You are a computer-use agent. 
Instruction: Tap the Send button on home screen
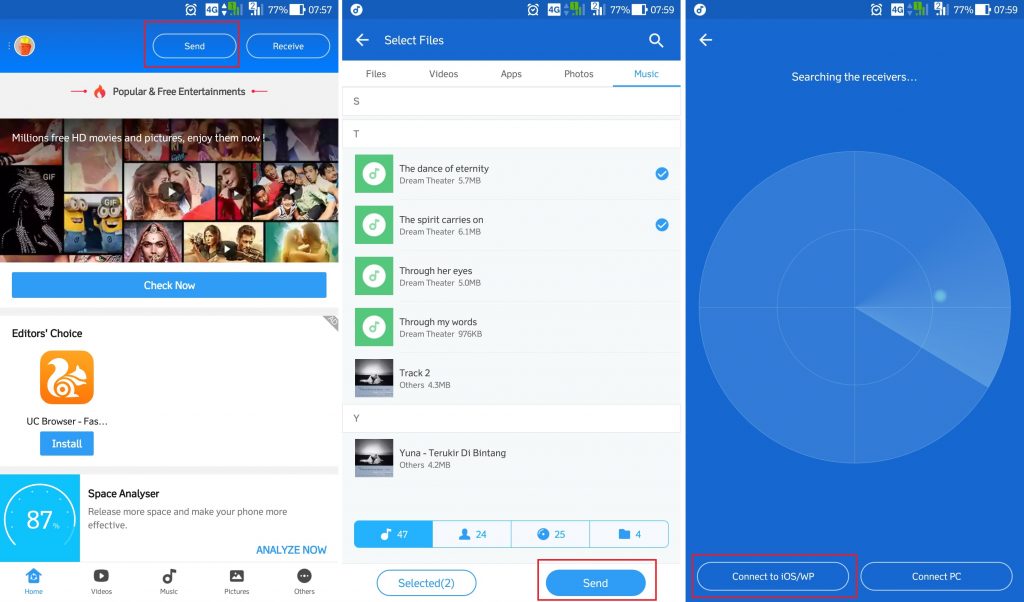tap(194, 46)
